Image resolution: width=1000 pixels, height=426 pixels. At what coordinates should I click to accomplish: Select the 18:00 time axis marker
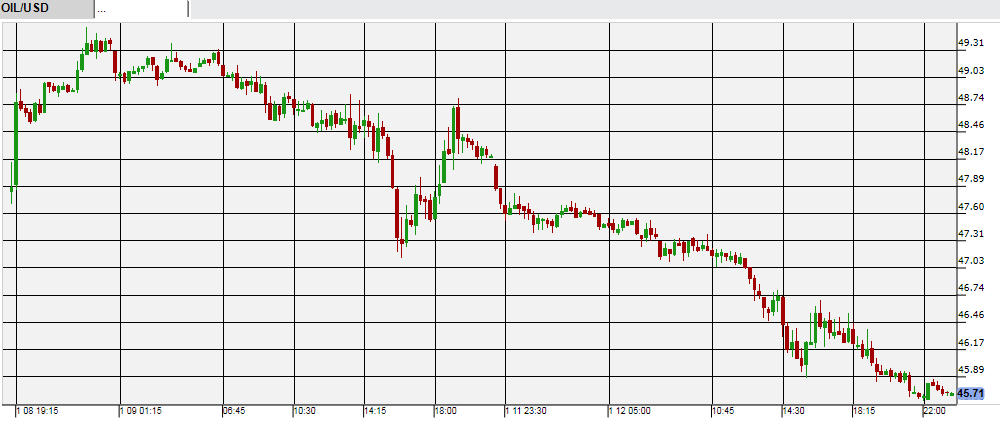pyautogui.click(x=445, y=411)
